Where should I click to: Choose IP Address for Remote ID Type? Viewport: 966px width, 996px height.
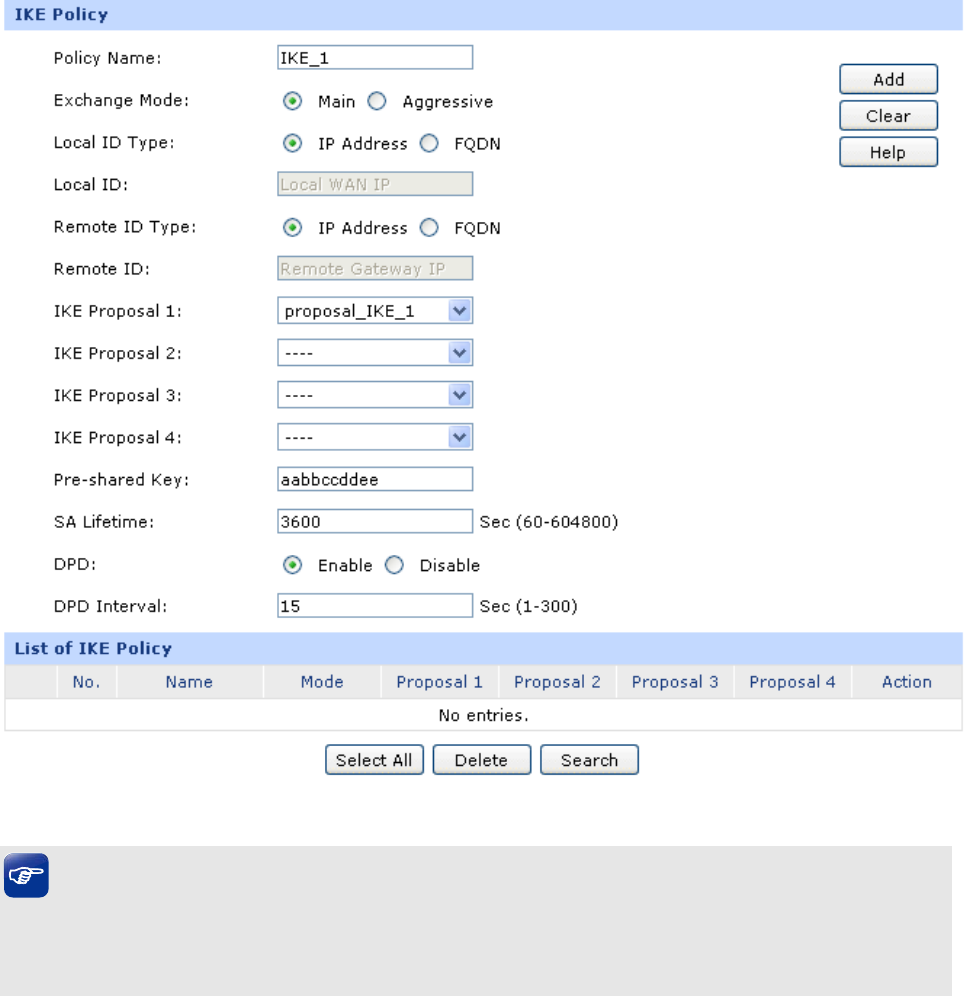[x=292, y=227]
